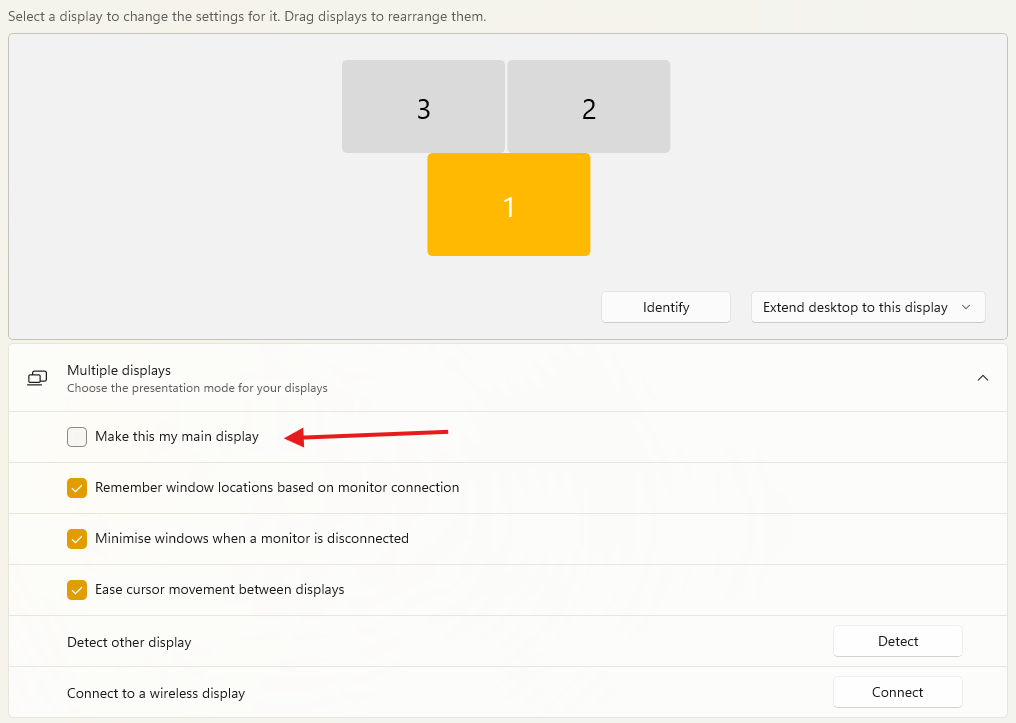
Task: Enable Make this my main display
Action: coord(77,437)
